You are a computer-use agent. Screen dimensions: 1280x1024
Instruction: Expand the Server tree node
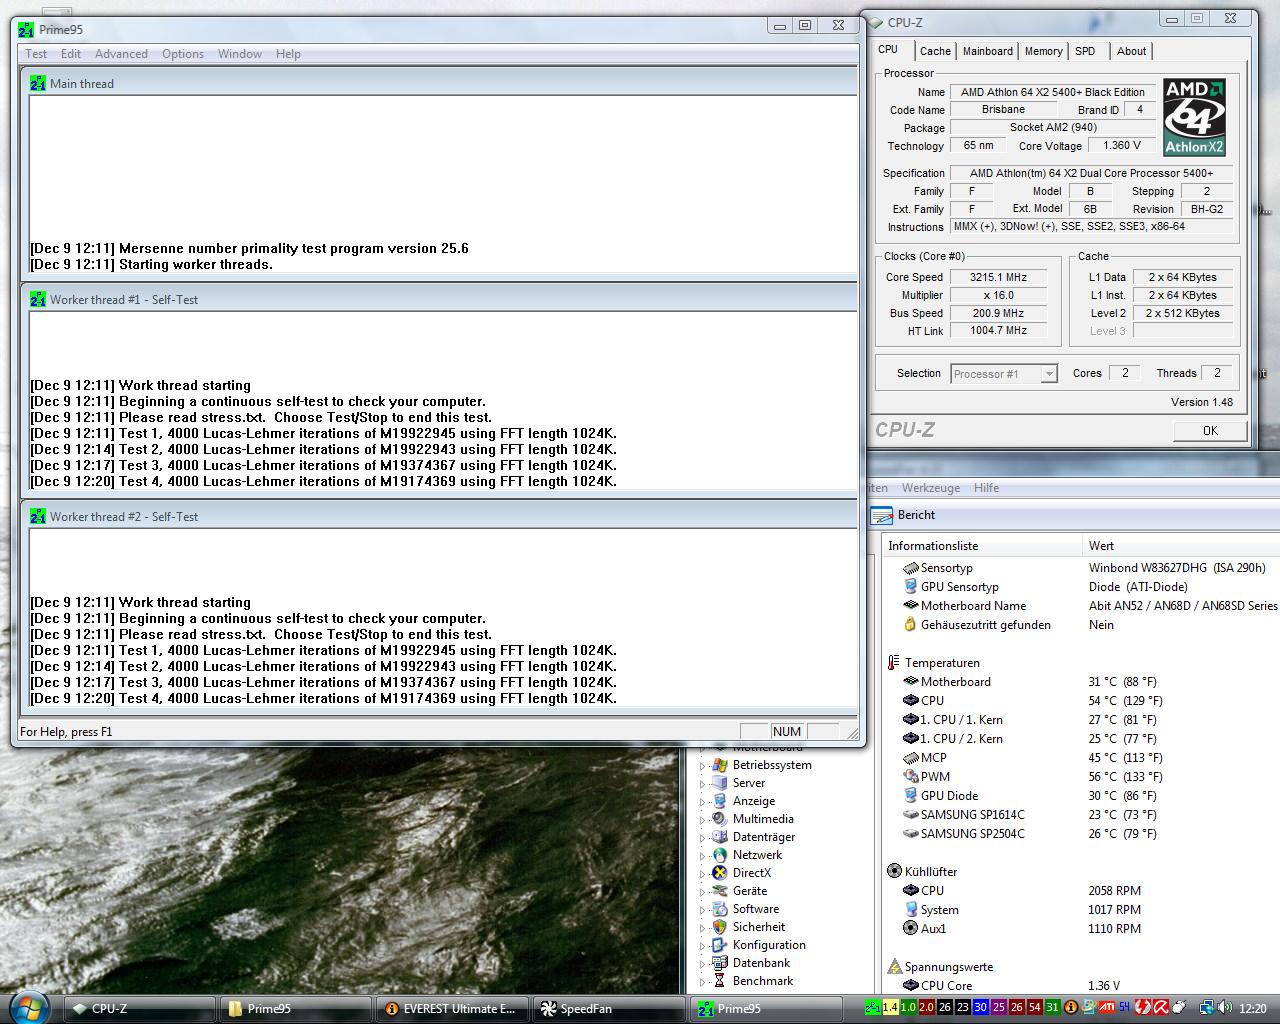[x=702, y=784]
